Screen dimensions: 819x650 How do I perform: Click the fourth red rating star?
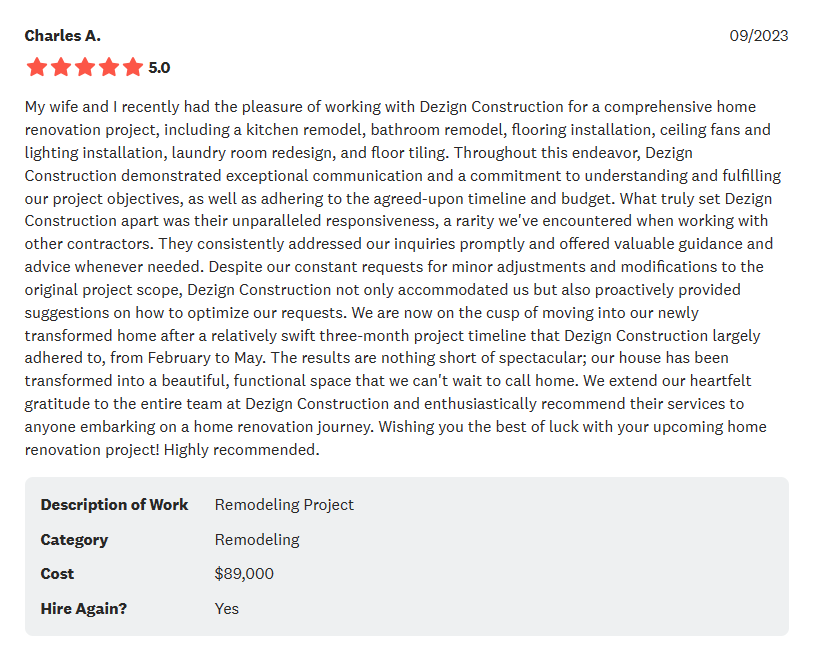[109, 67]
